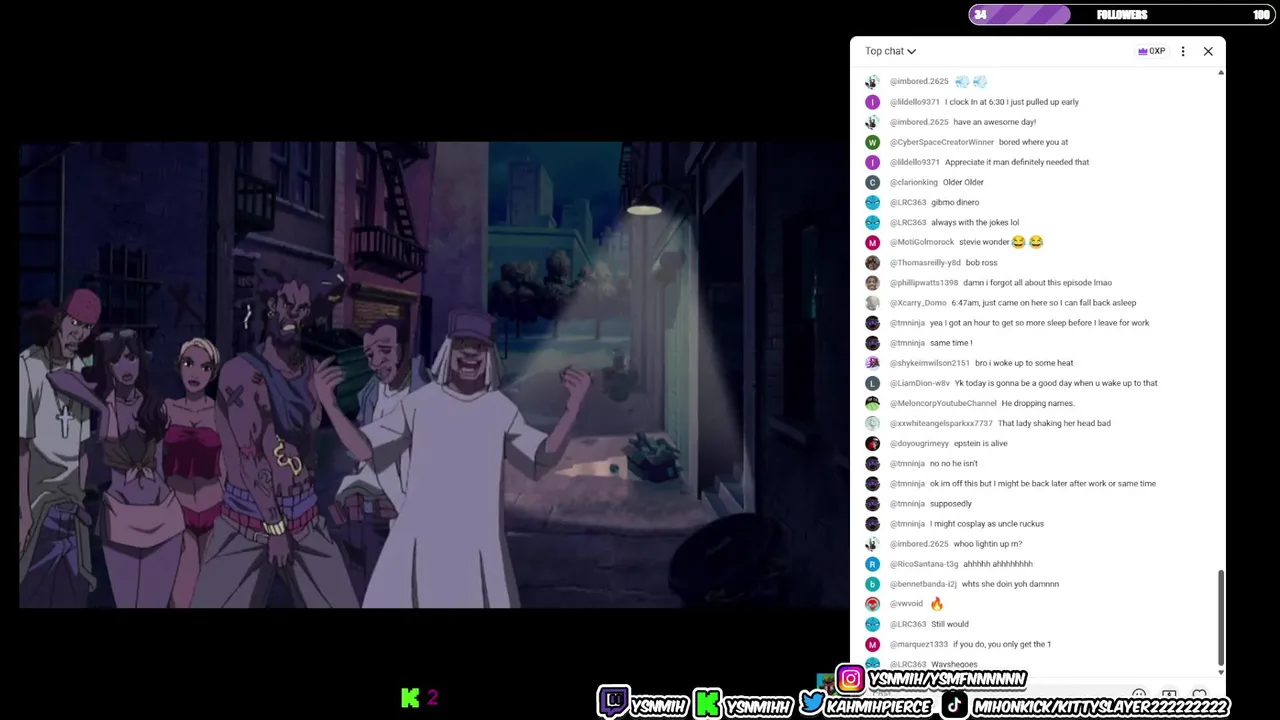Open username @LiamDion-w8v
The width and height of the screenshot is (1280, 720).
(x=920, y=383)
